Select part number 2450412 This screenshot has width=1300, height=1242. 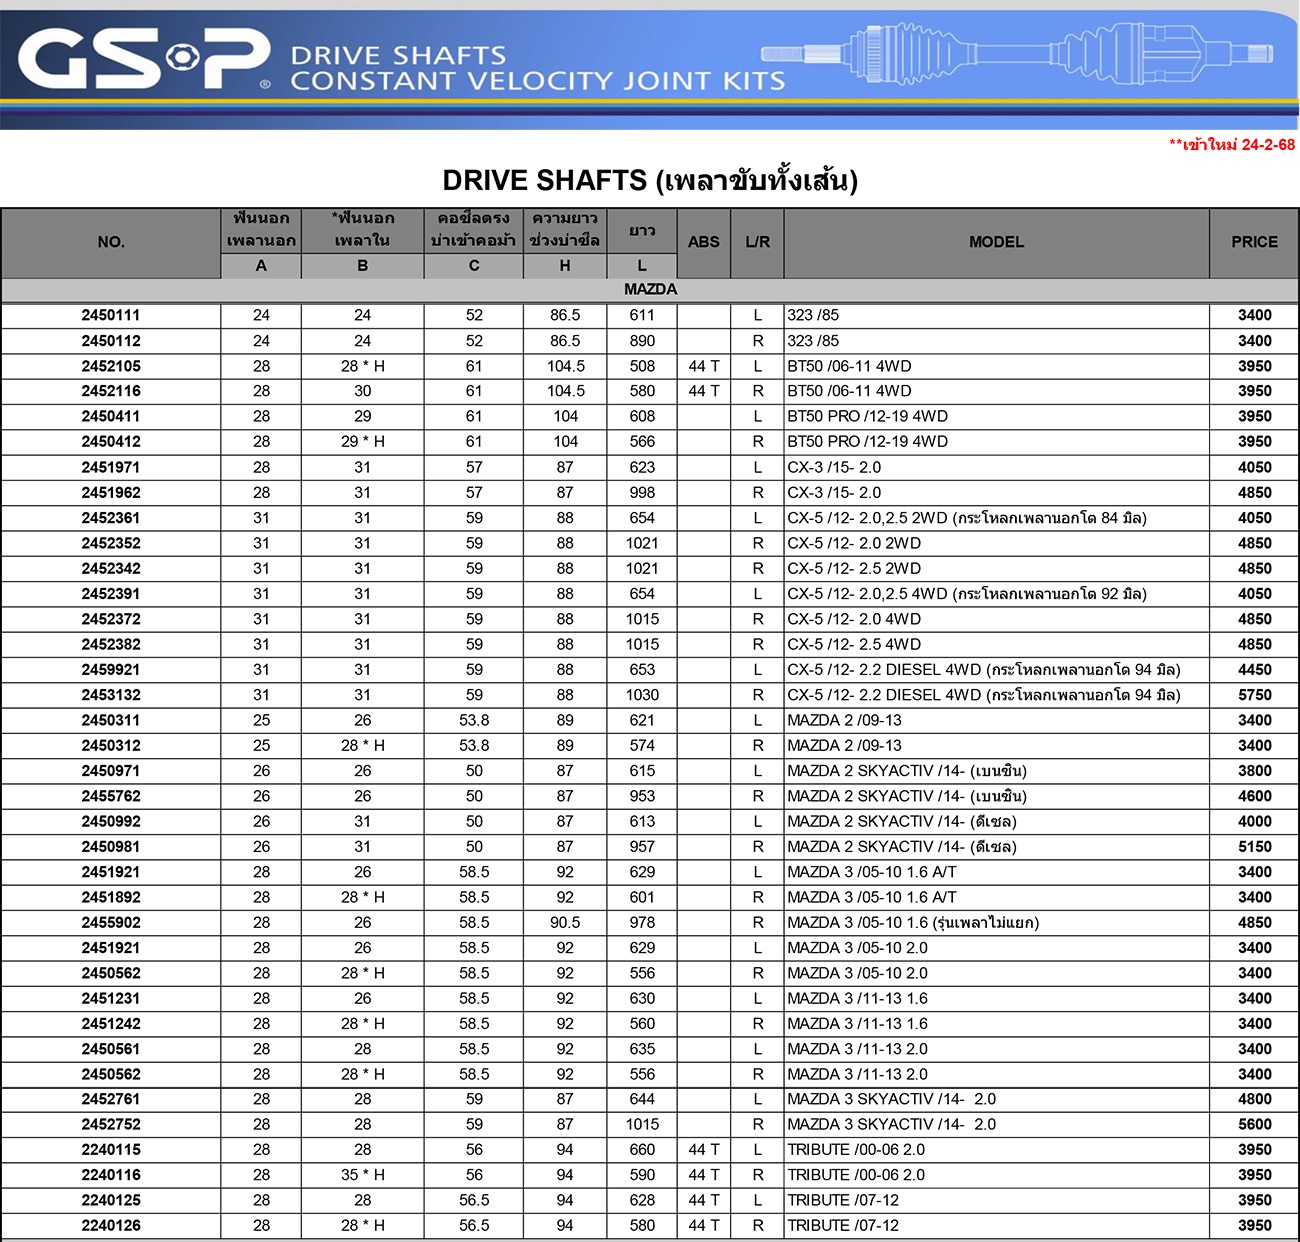(111, 442)
